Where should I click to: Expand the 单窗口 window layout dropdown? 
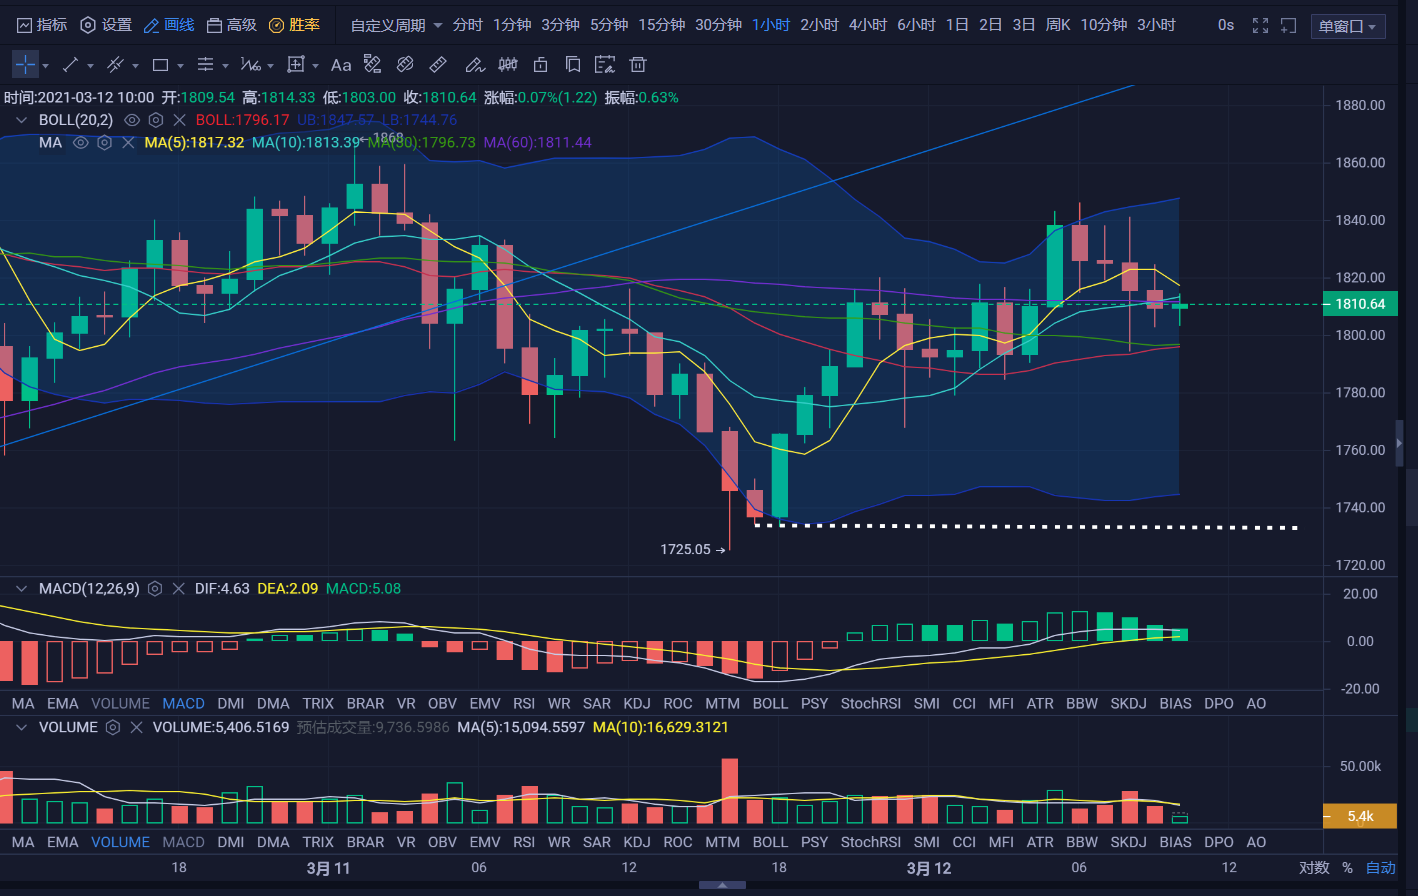1347,26
